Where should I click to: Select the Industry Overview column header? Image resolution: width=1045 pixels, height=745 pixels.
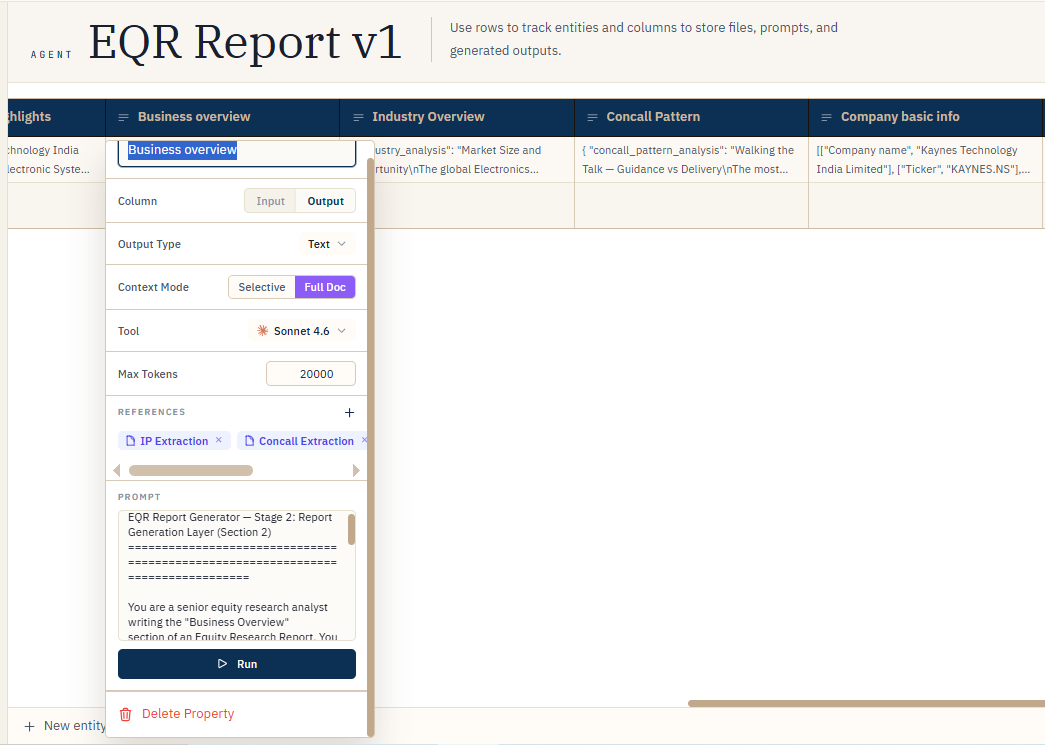tap(457, 117)
